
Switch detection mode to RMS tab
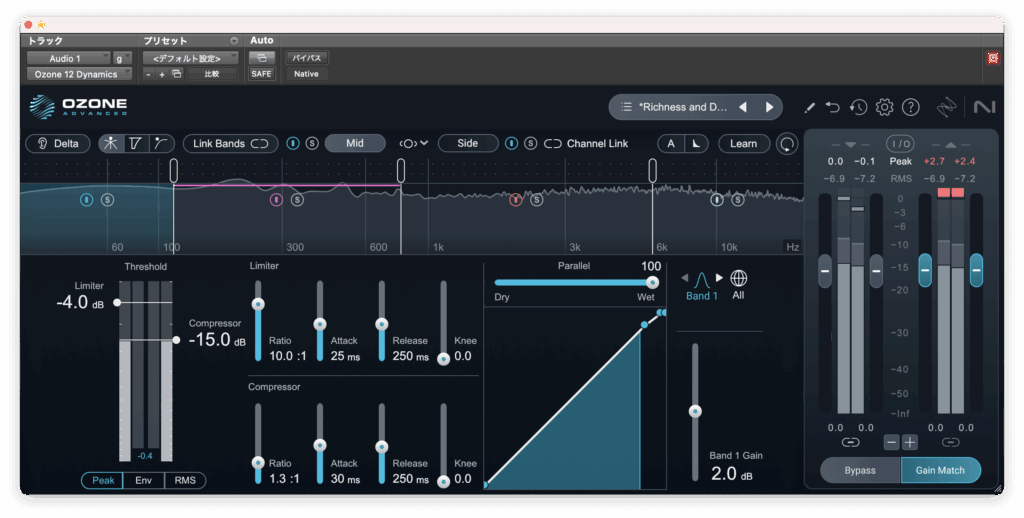tap(185, 480)
